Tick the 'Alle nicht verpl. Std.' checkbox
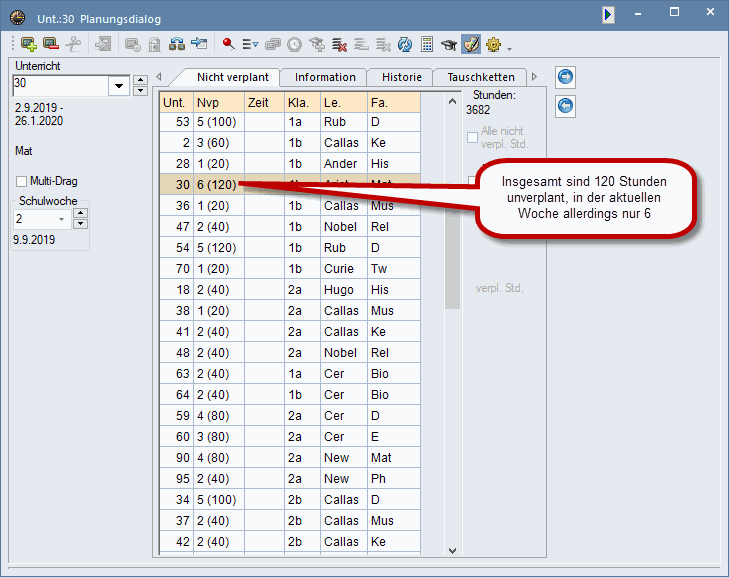 pos(473,137)
